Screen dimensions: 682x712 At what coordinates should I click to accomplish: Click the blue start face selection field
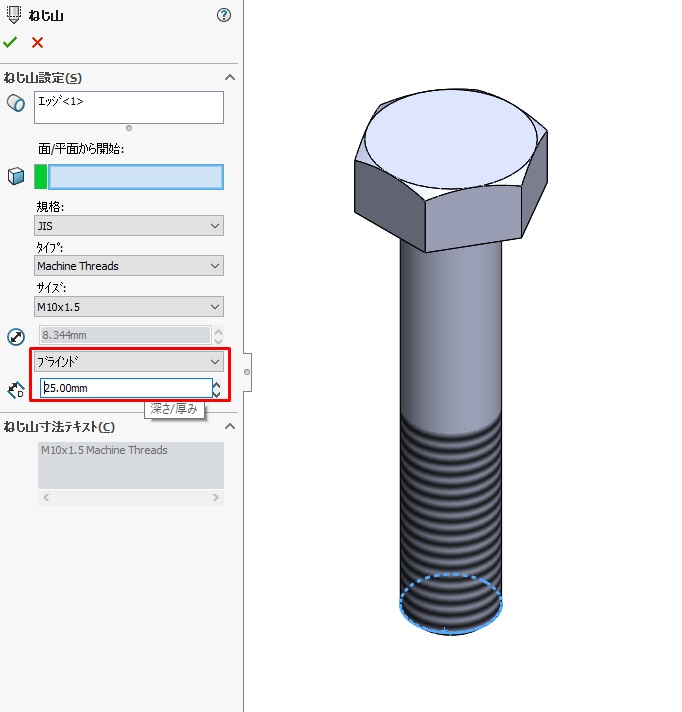click(x=135, y=177)
